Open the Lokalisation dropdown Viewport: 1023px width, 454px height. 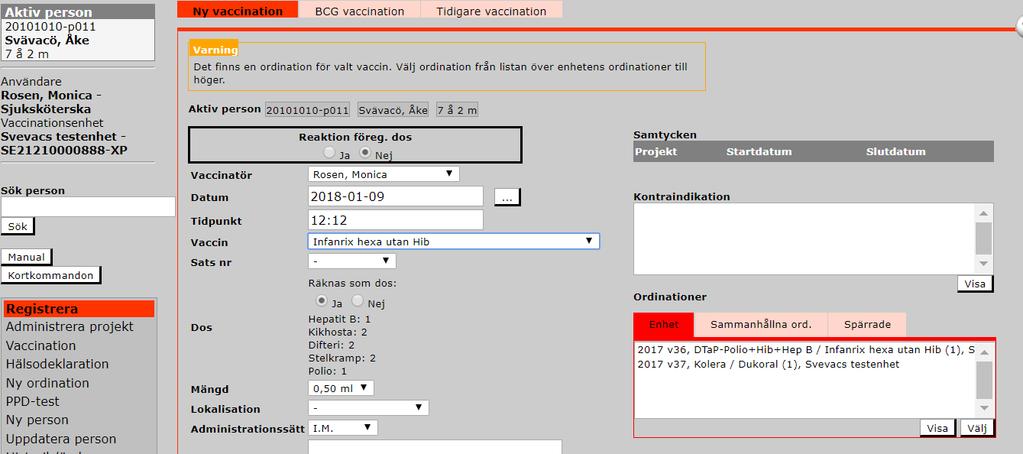[368, 408]
